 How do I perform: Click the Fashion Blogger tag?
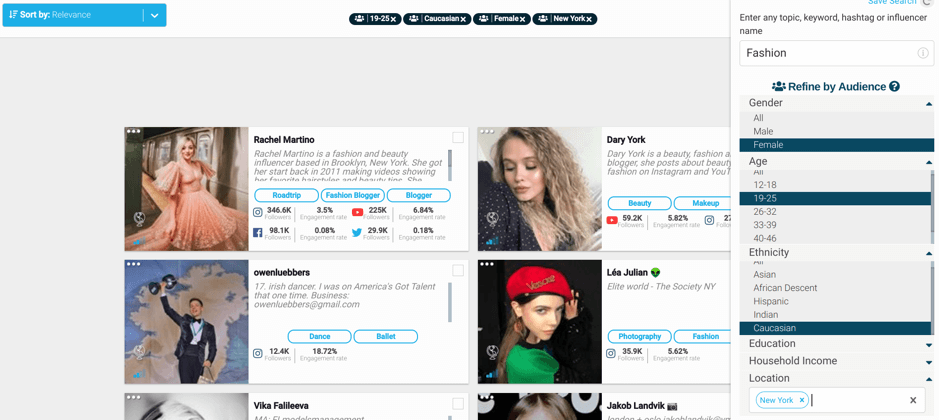(x=353, y=195)
